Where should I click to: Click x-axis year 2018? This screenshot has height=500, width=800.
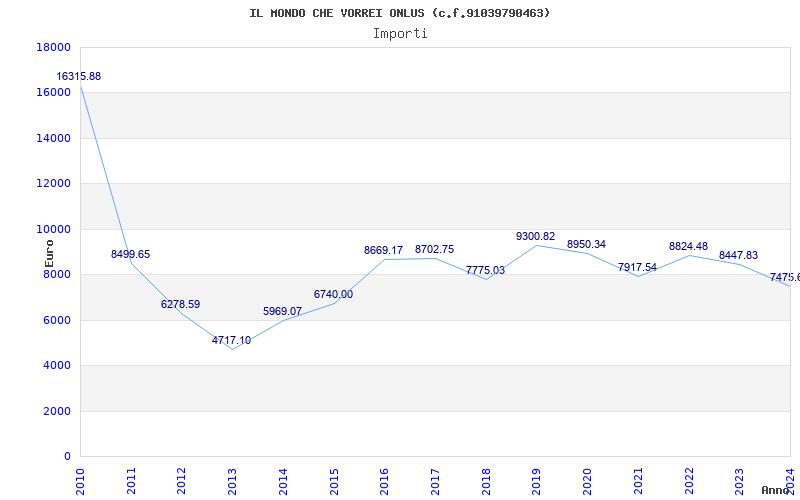pyautogui.click(x=486, y=481)
